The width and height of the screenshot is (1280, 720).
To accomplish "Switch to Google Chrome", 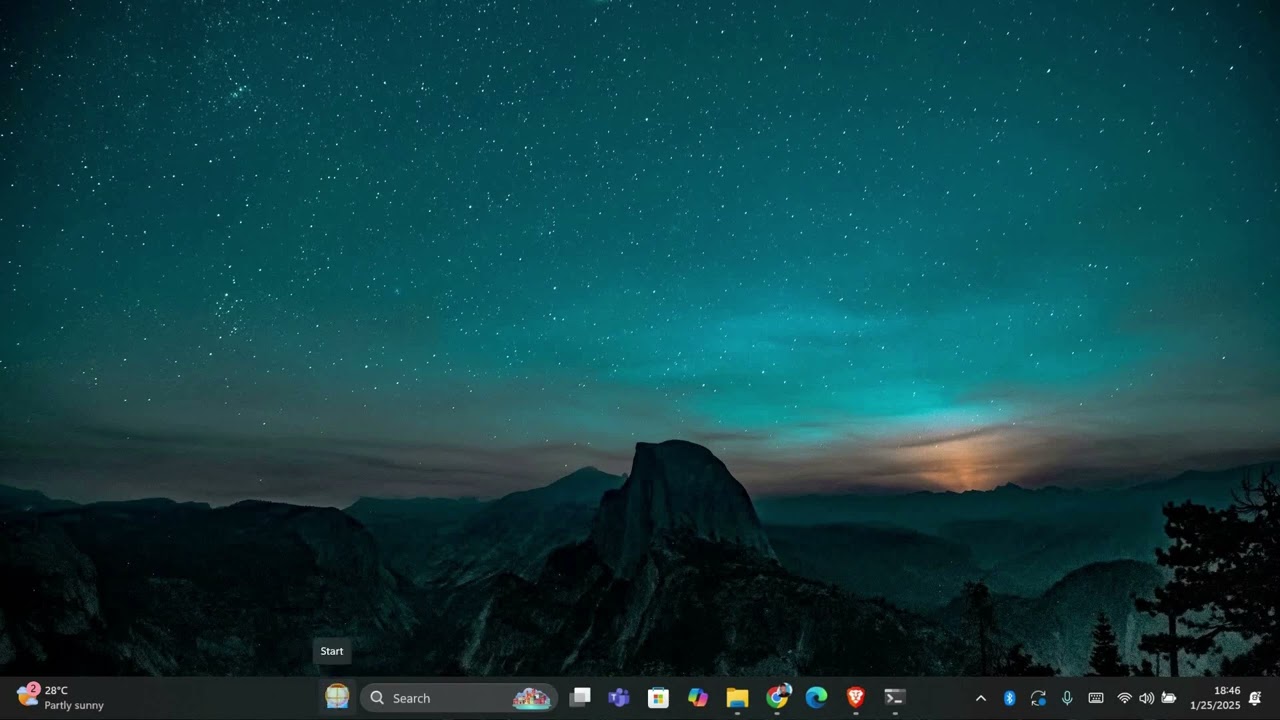I will 777,698.
